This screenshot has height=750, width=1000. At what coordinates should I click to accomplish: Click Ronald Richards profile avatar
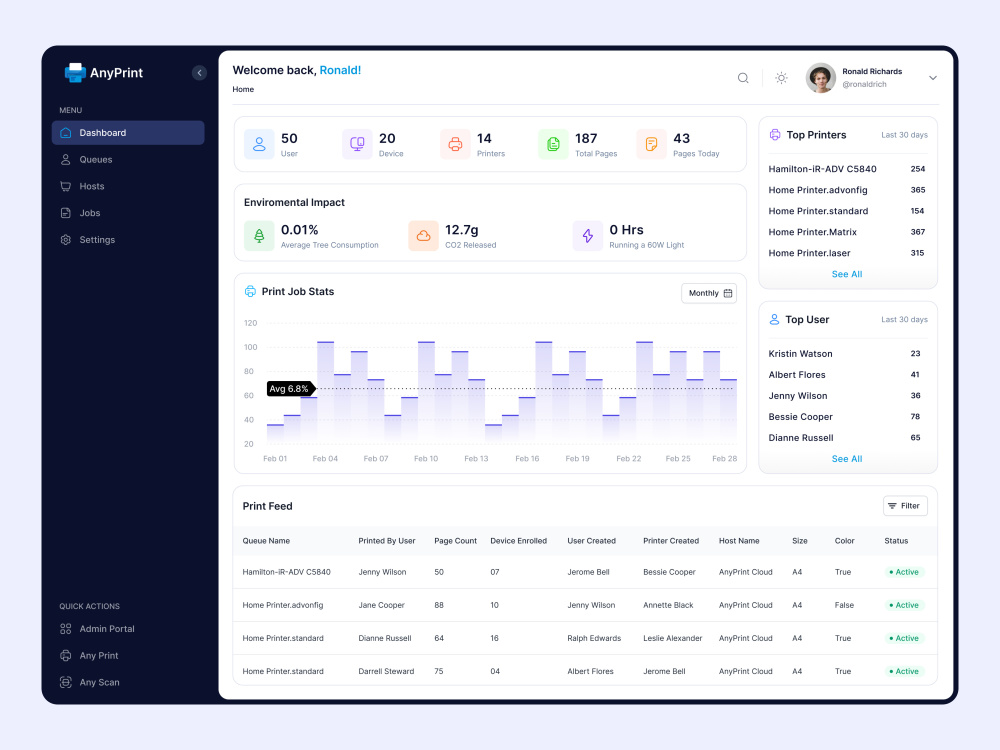point(821,78)
